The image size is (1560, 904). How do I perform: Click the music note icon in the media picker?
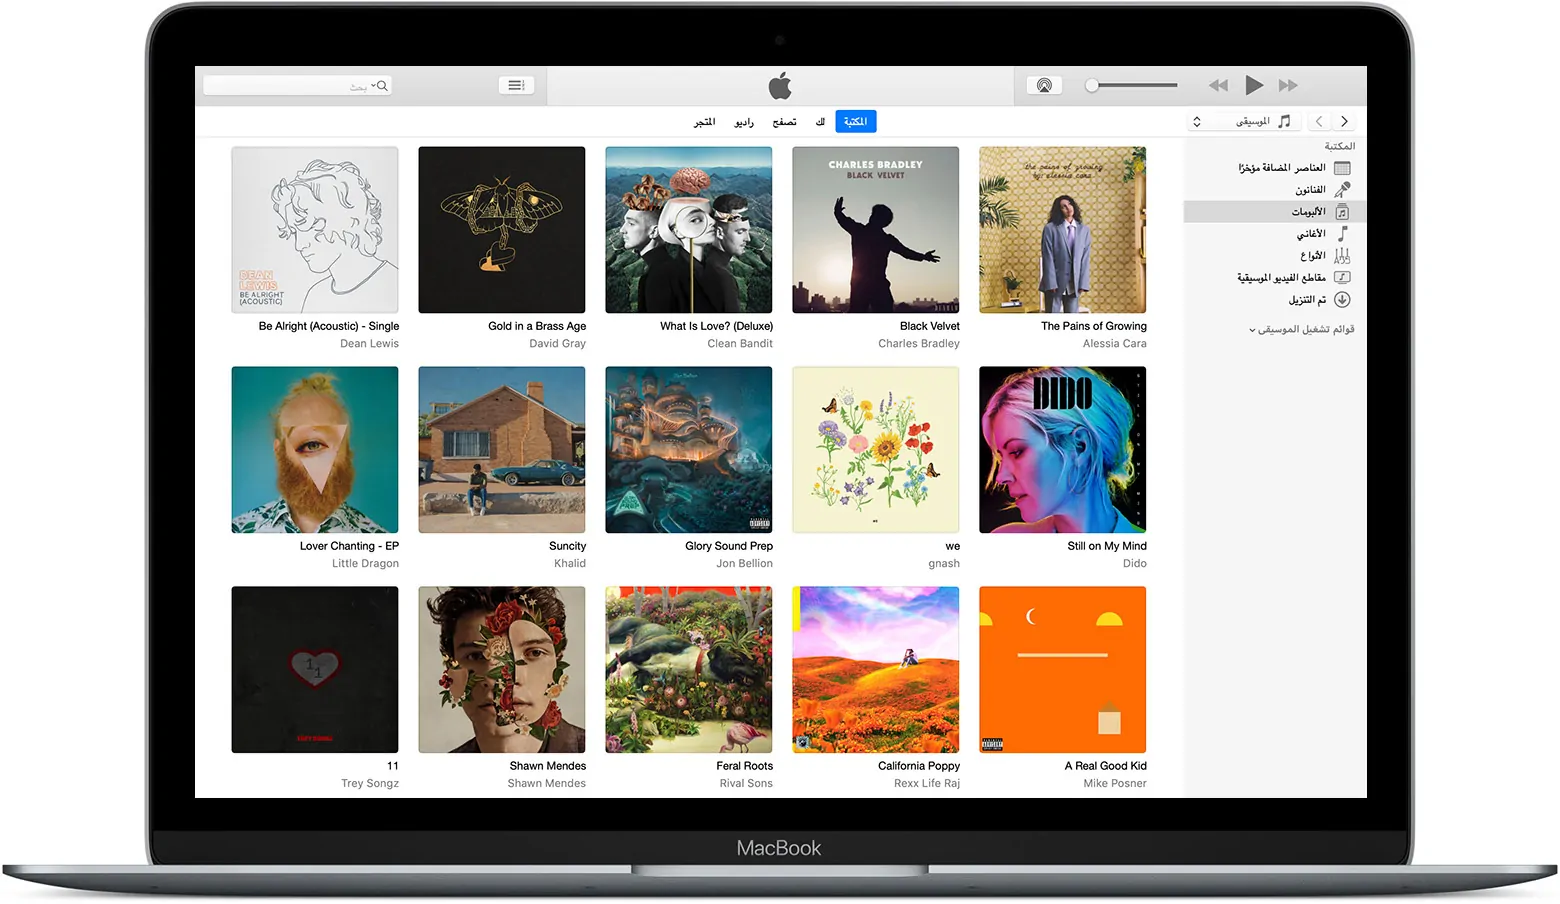click(1284, 121)
